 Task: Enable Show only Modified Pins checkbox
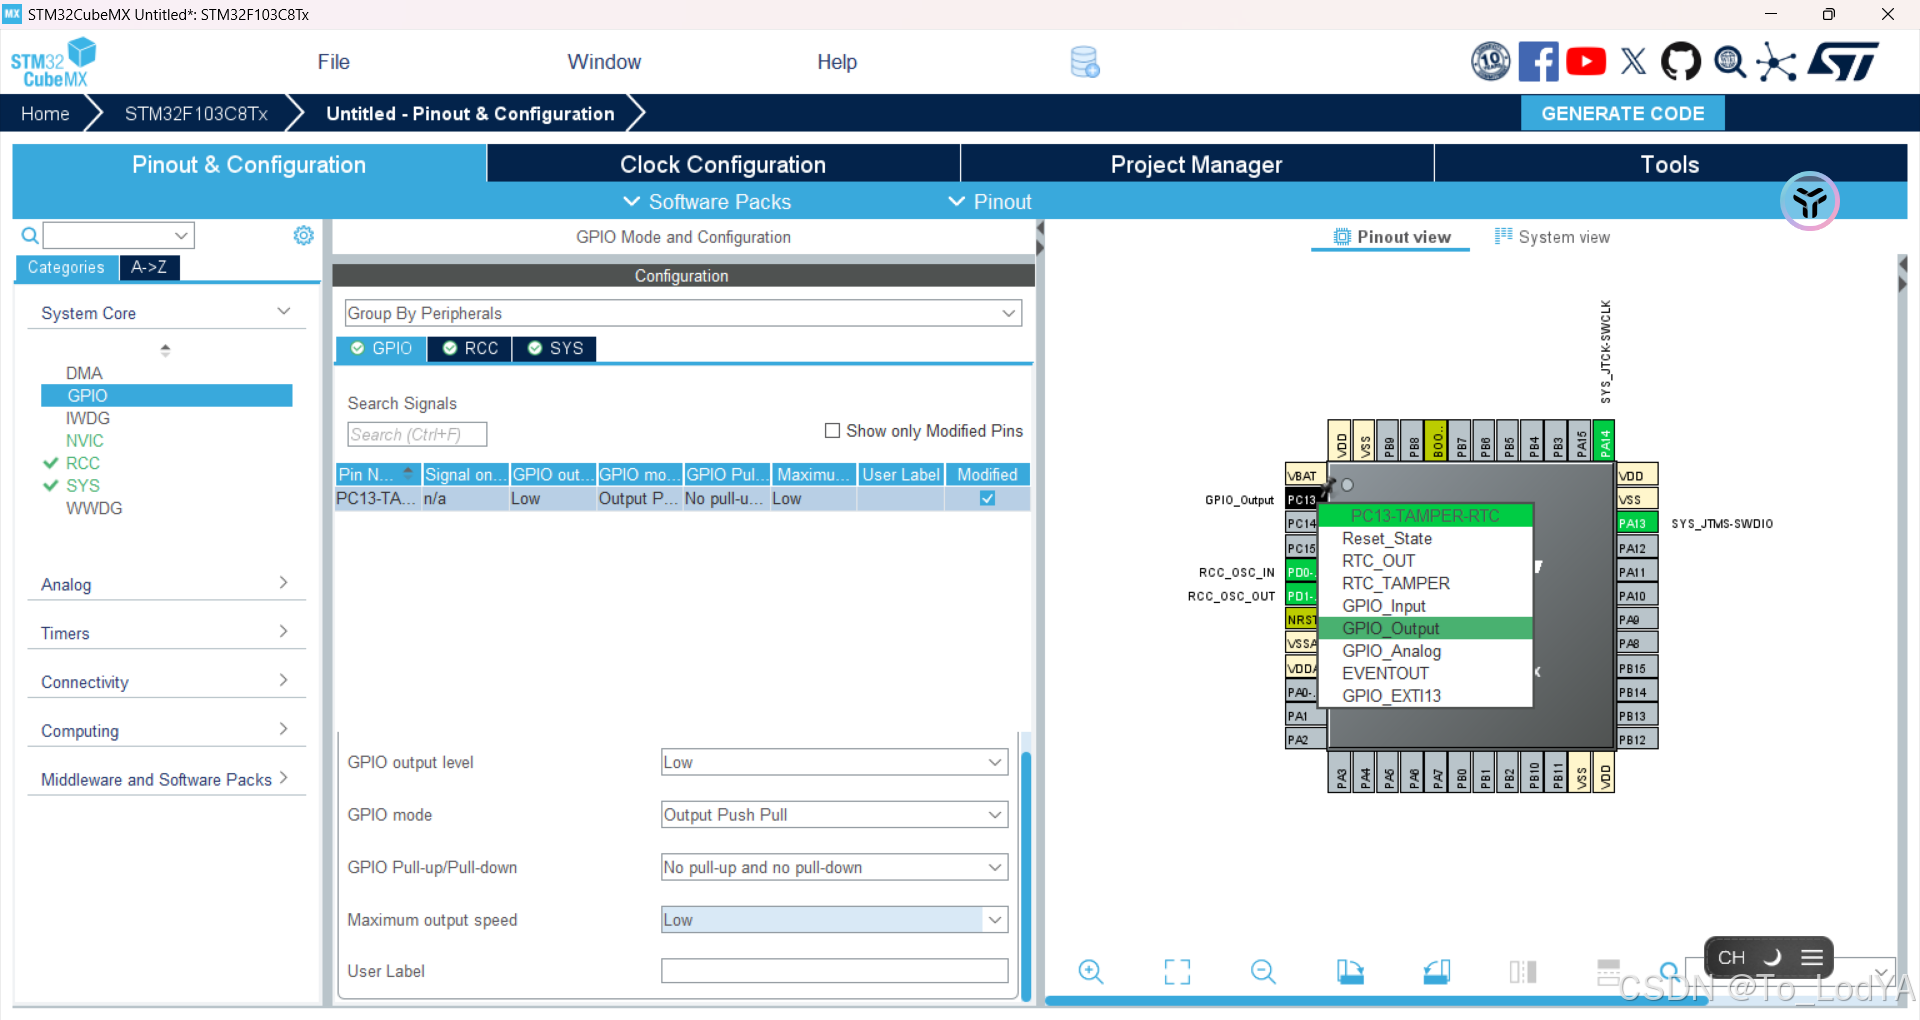tap(832, 431)
